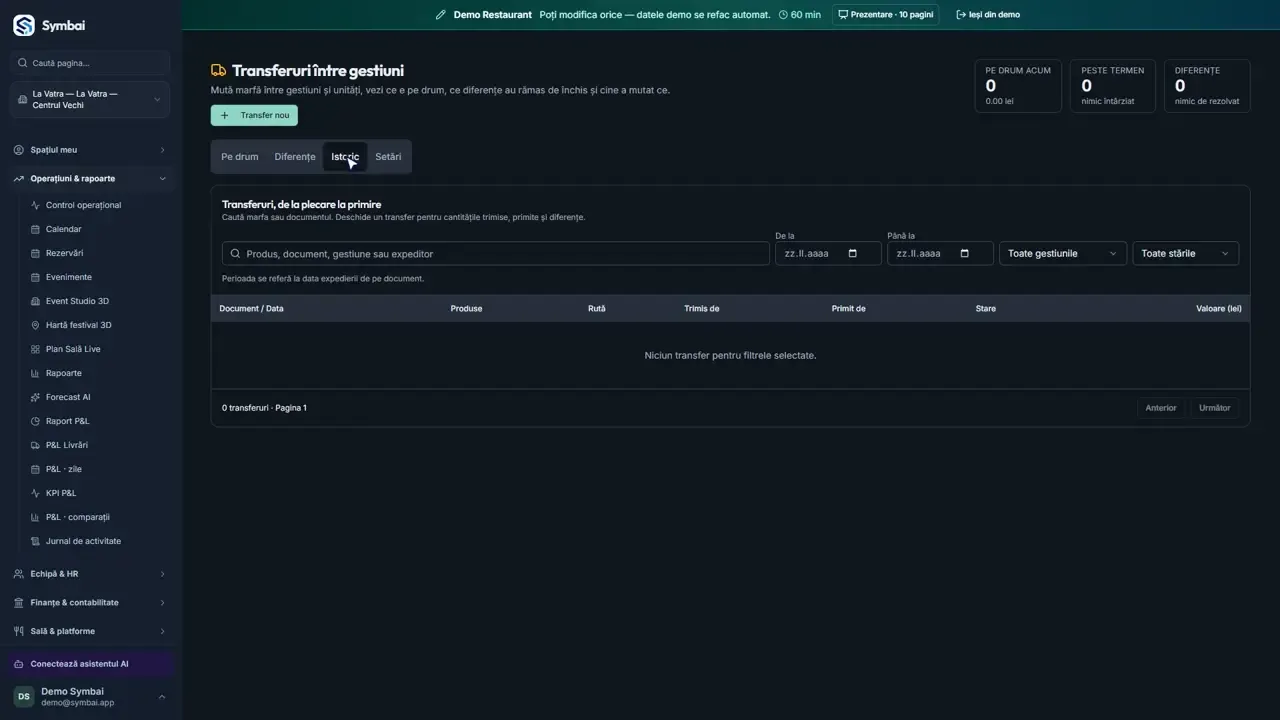The width and height of the screenshot is (1280, 720).
Task: Switch to the Pe drum tab
Action: tap(240, 157)
